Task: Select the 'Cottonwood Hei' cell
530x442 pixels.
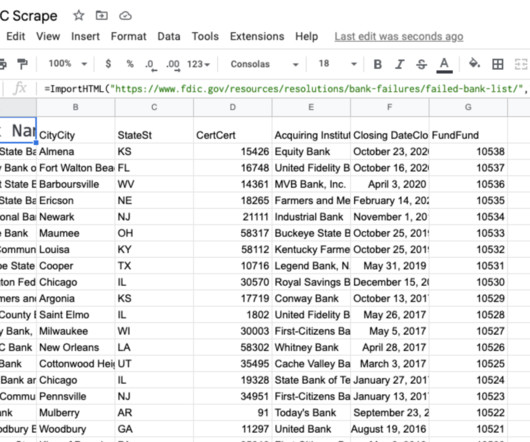Action: coord(76,364)
